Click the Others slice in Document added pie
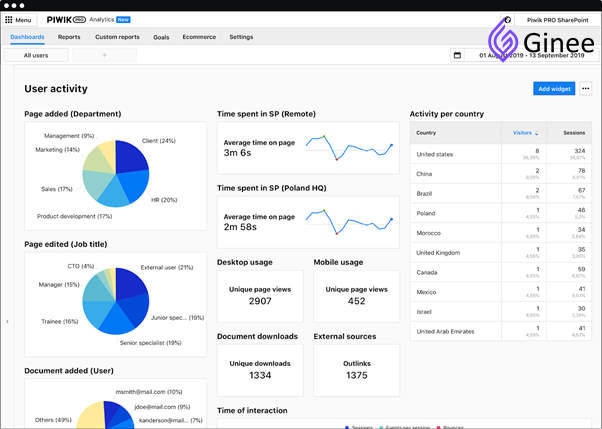This screenshot has height=429, width=602. 90,417
